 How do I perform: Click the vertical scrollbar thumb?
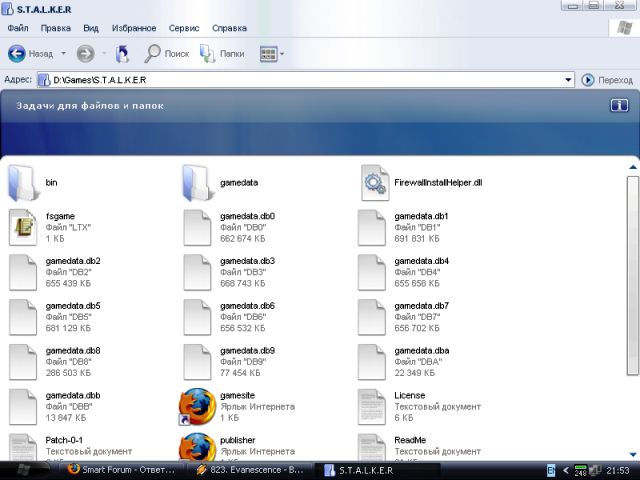tap(633, 276)
